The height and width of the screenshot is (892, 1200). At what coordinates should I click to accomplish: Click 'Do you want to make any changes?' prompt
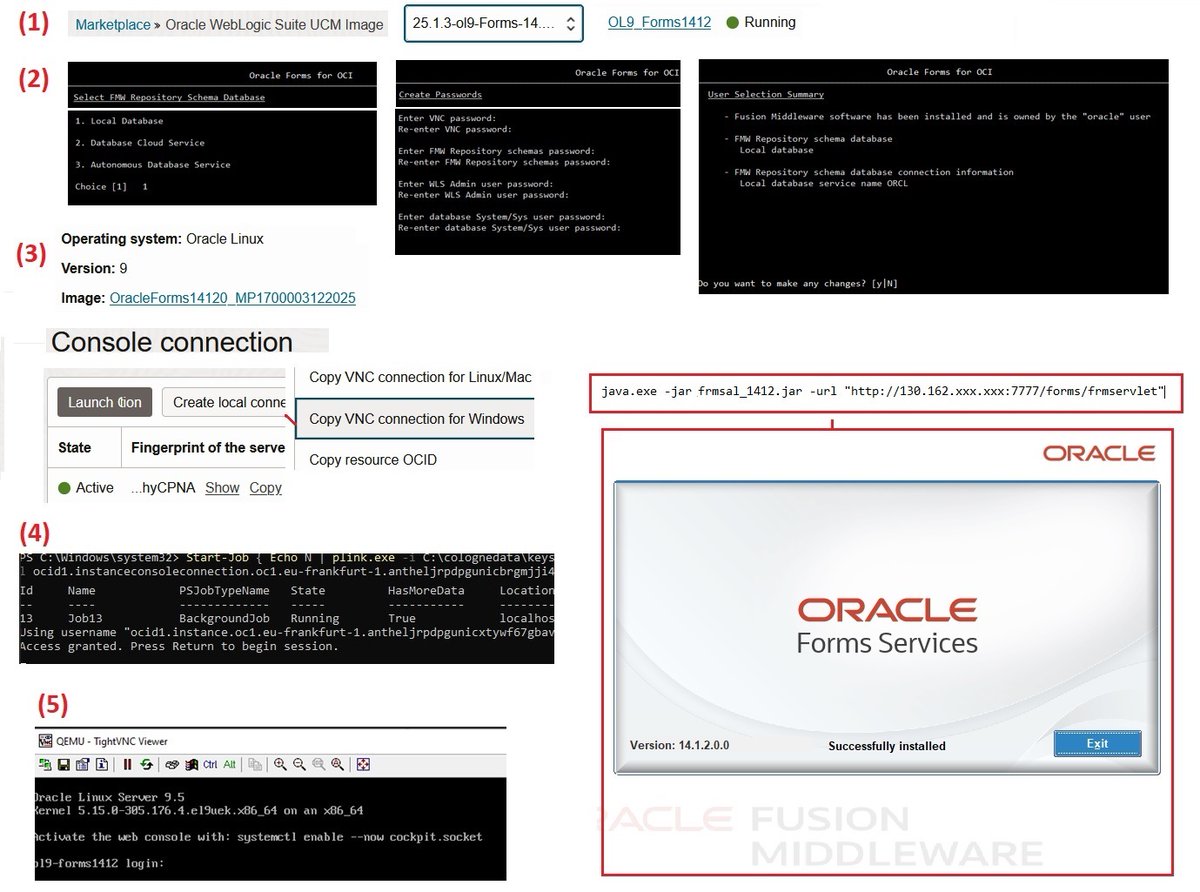797,284
